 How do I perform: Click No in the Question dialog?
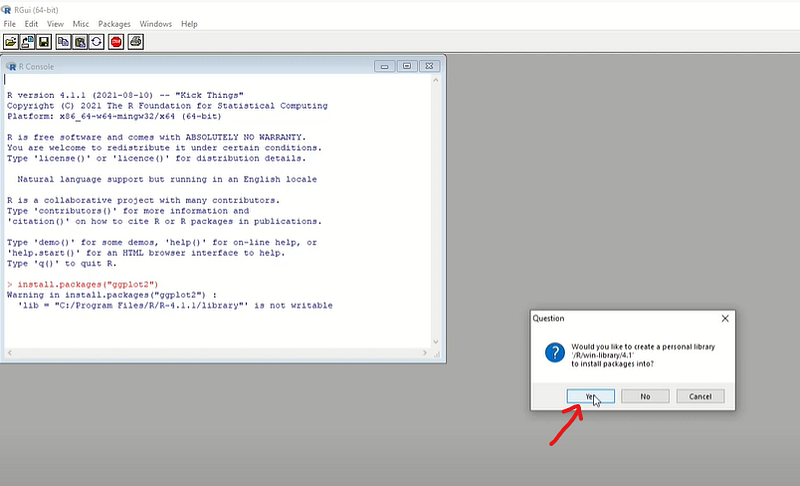pos(645,396)
